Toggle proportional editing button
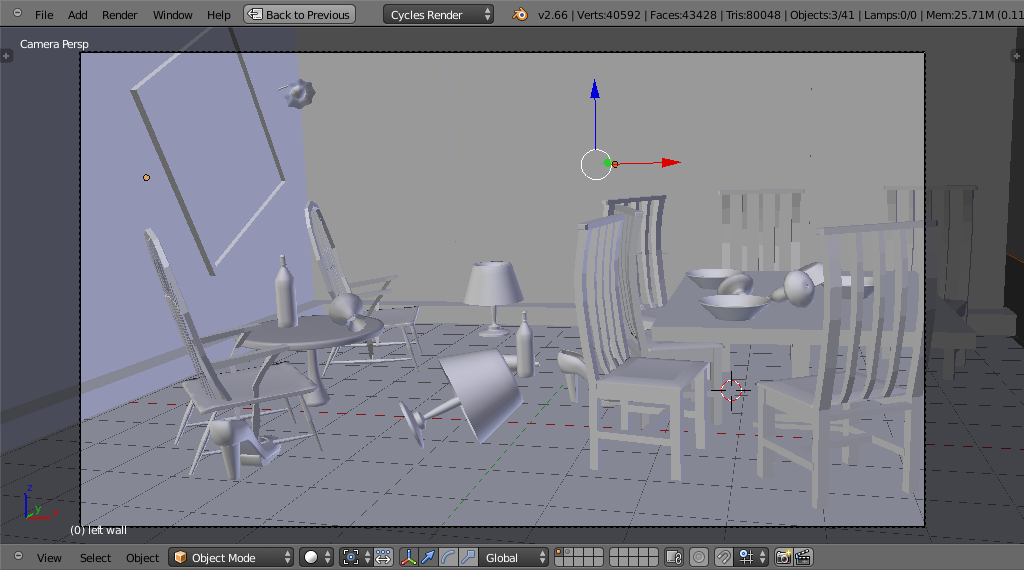This screenshot has height=570, width=1024. coord(699,557)
